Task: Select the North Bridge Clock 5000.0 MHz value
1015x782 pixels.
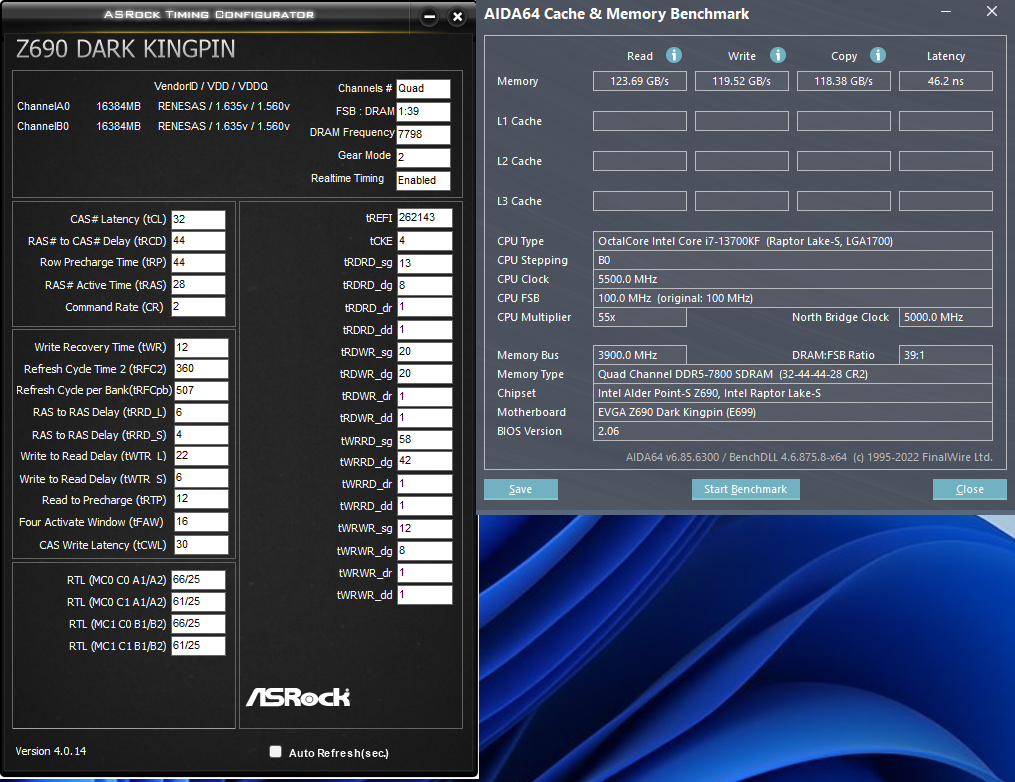Action: (946, 317)
